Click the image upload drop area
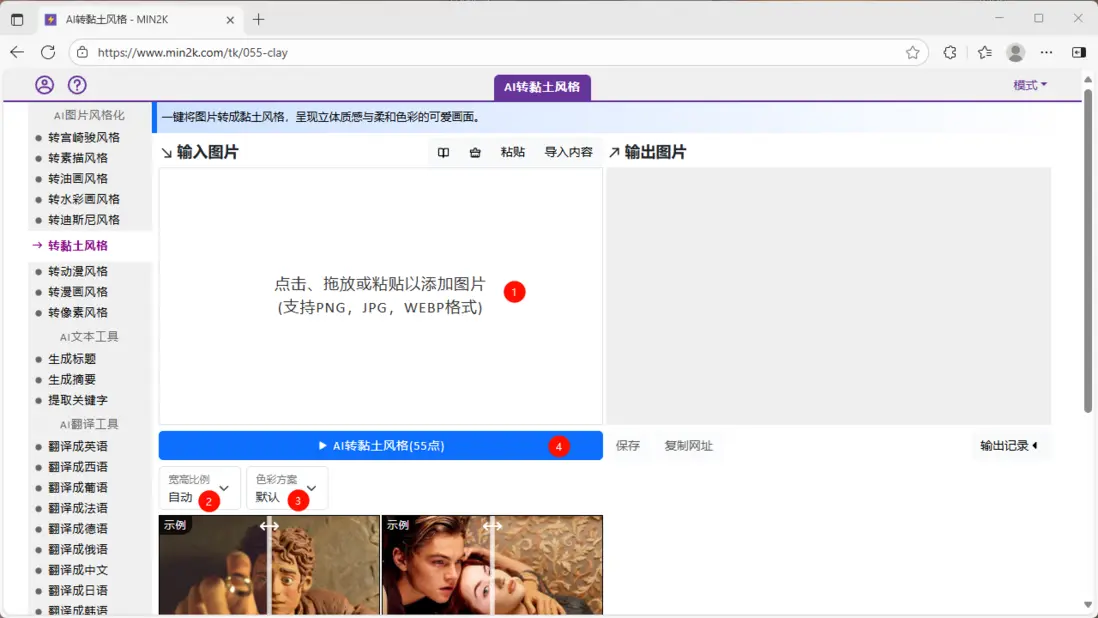The width and height of the screenshot is (1098, 618). pos(381,296)
